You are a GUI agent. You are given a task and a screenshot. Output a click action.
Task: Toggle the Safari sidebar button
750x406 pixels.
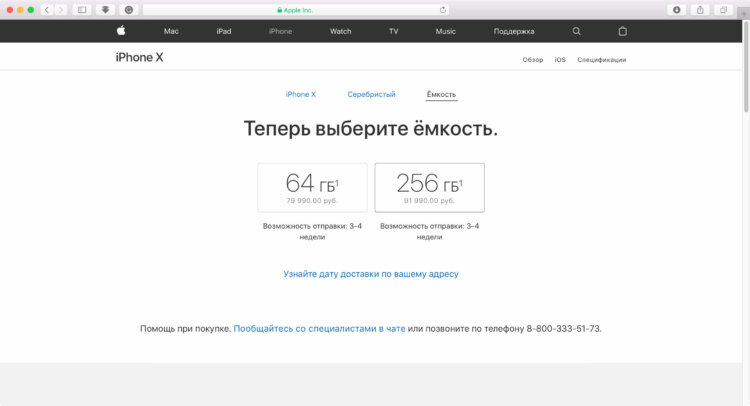click(x=82, y=10)
